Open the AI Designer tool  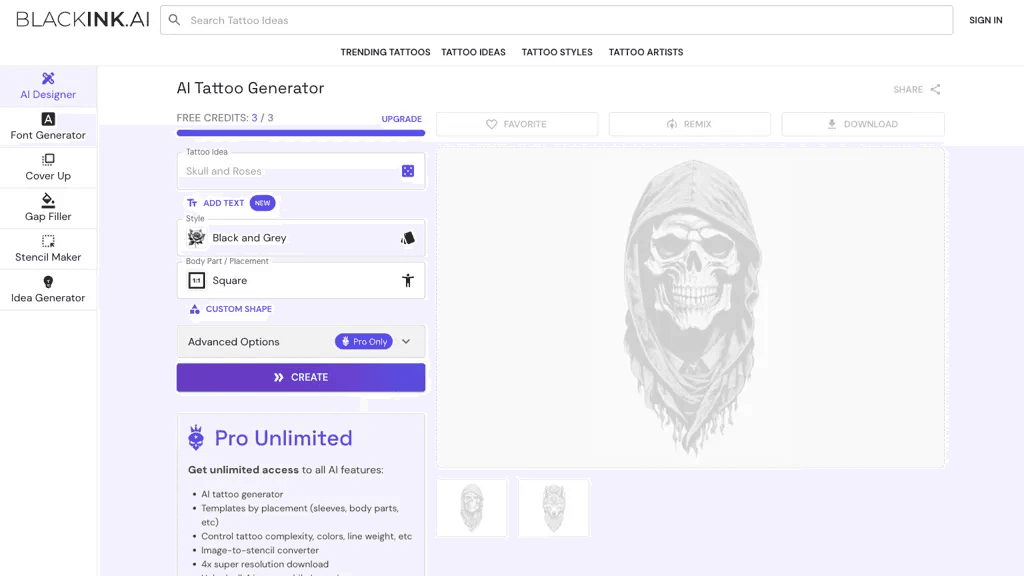click(48, 86)
